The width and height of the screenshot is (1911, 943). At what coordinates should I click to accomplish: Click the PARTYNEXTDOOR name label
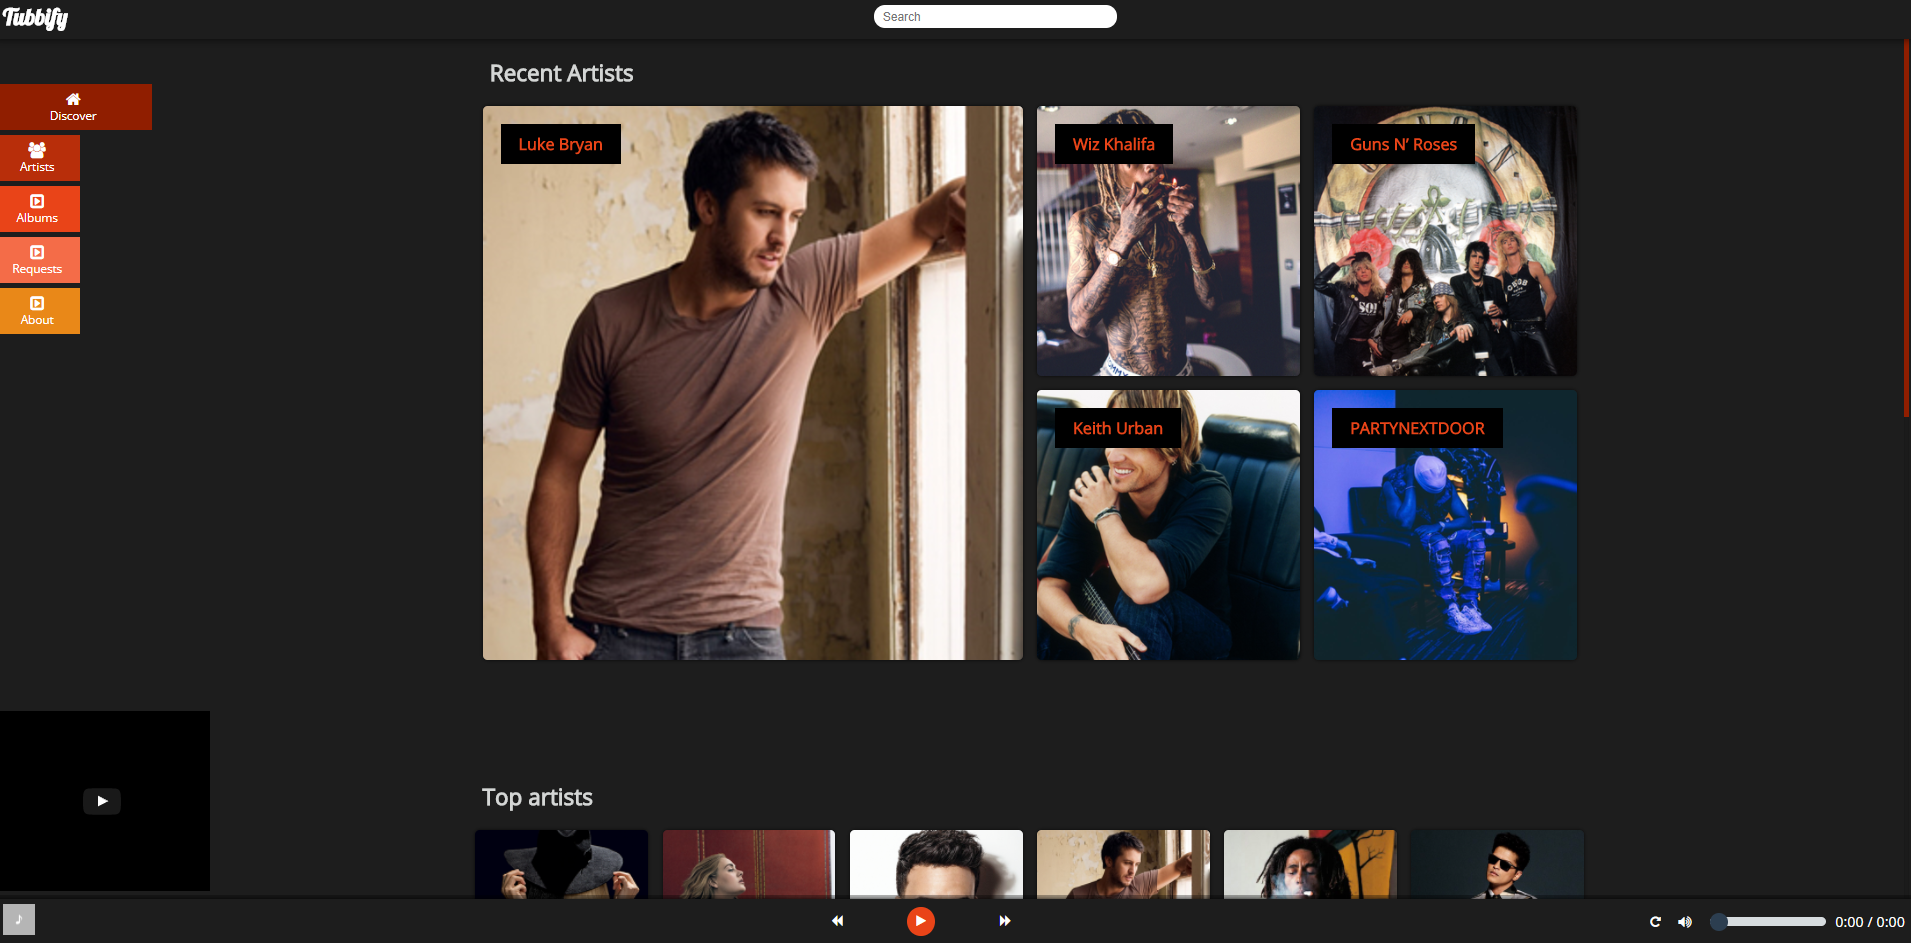pos(1417,428)
